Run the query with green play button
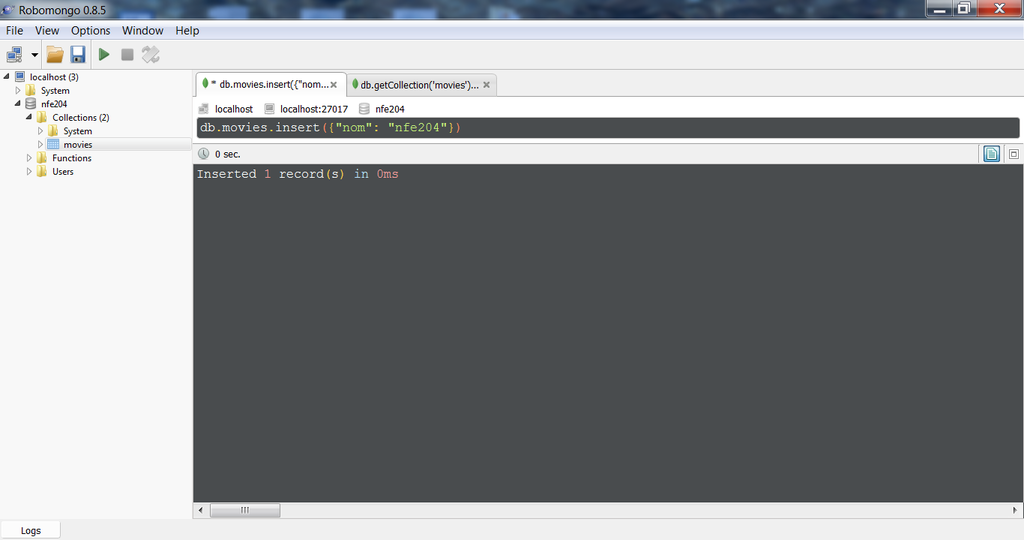 (x=104, y=54)
